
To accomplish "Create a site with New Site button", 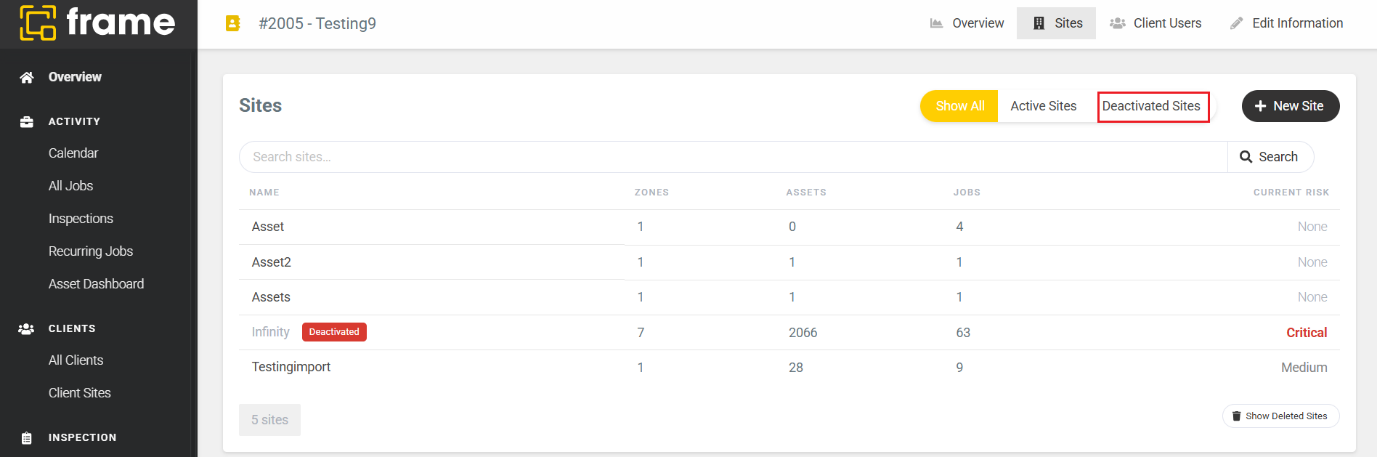I will [x=1290, y=106].
